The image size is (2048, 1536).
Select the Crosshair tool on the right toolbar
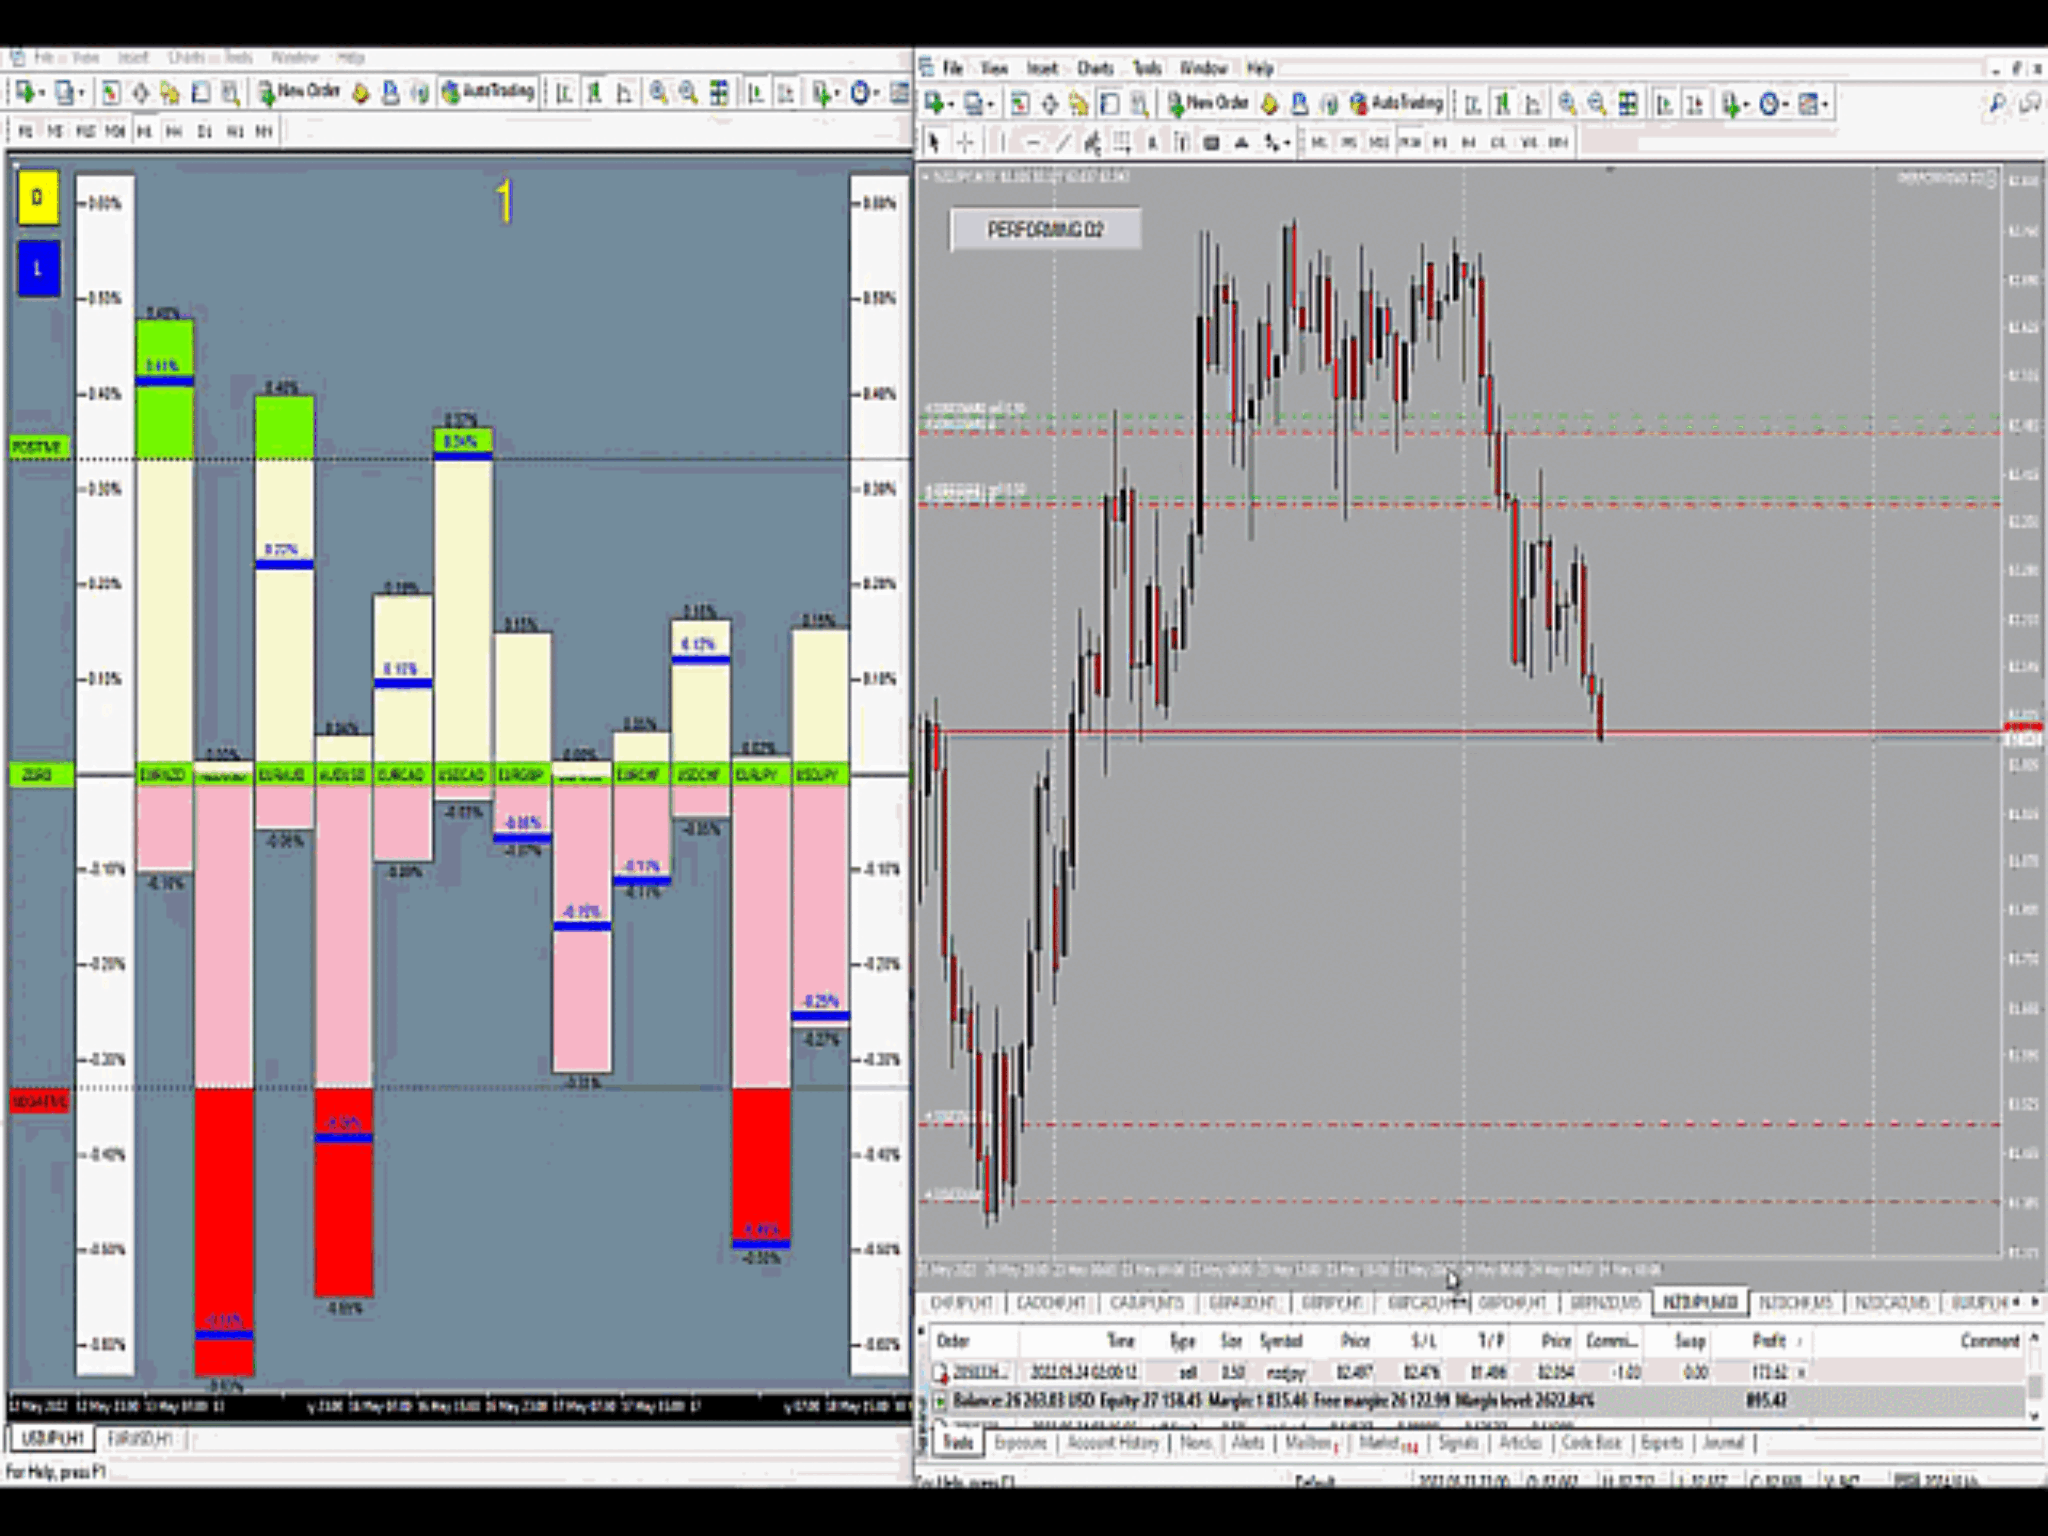click(x=966, y=142)
